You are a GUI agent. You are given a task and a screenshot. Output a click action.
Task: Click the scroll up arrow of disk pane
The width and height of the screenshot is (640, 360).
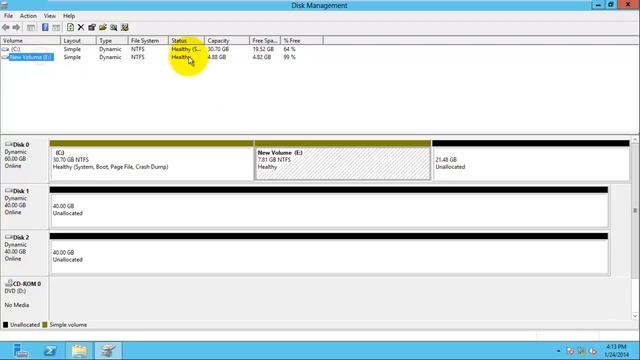click(635, 140)
